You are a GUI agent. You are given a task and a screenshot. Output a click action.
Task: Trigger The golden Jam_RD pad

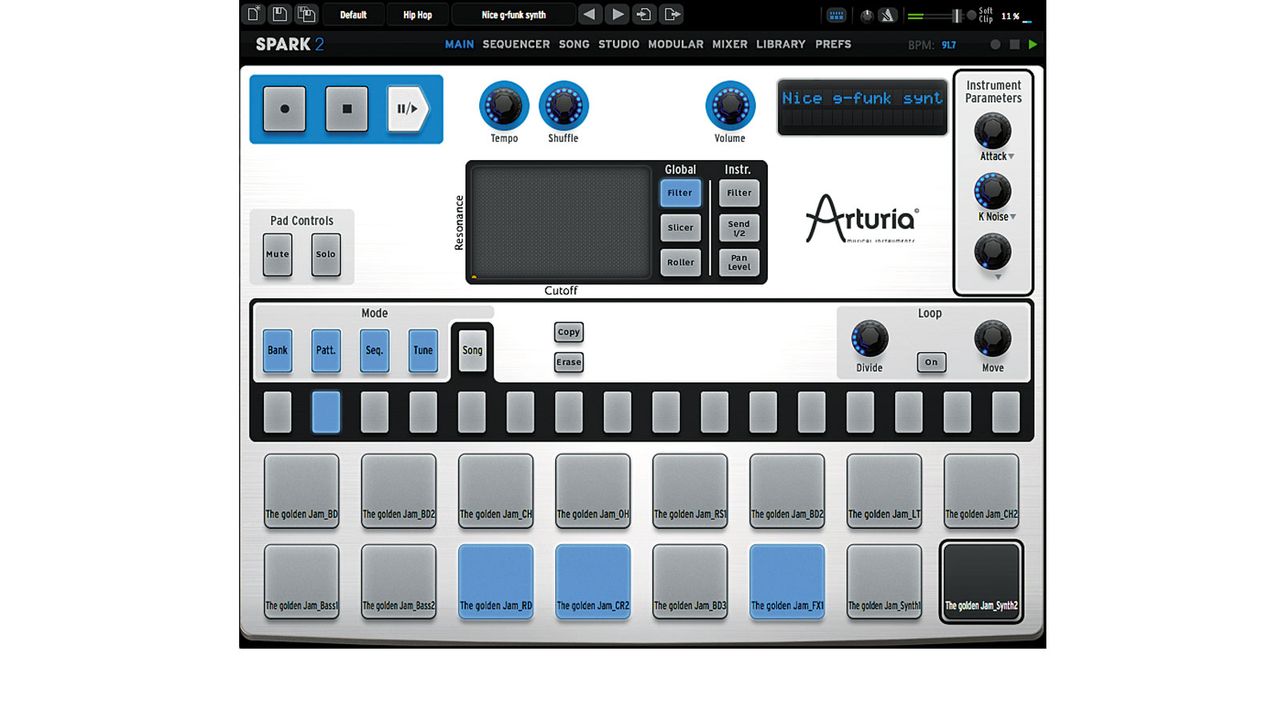coord(496,581)
